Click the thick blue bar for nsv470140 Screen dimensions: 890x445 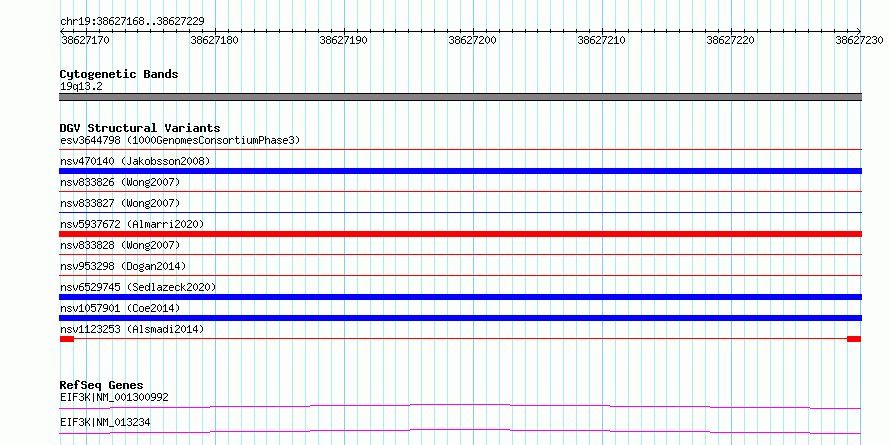460,171
